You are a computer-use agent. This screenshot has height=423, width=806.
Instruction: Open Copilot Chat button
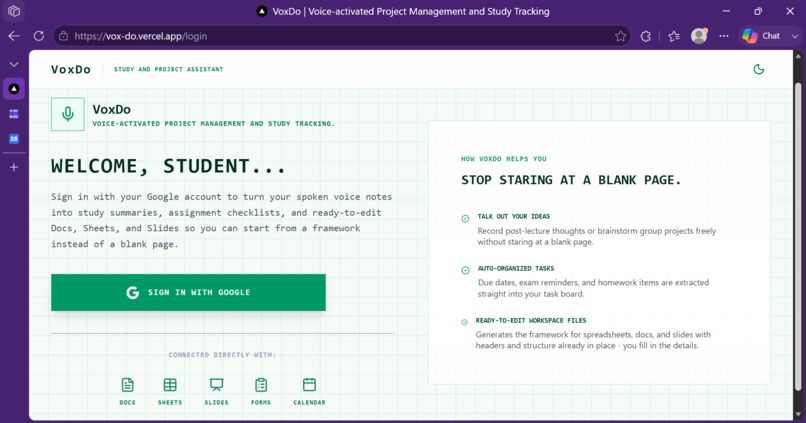[761, 36]
